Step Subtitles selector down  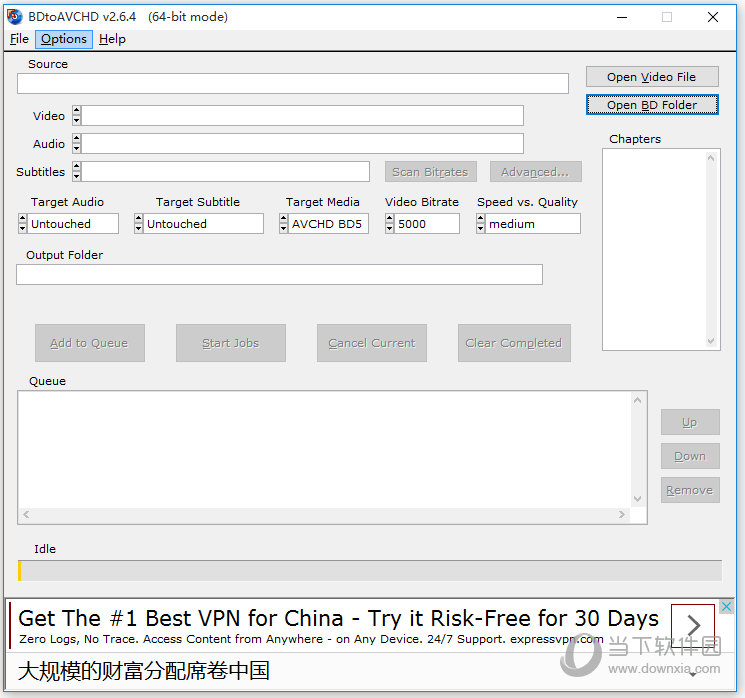76,177
